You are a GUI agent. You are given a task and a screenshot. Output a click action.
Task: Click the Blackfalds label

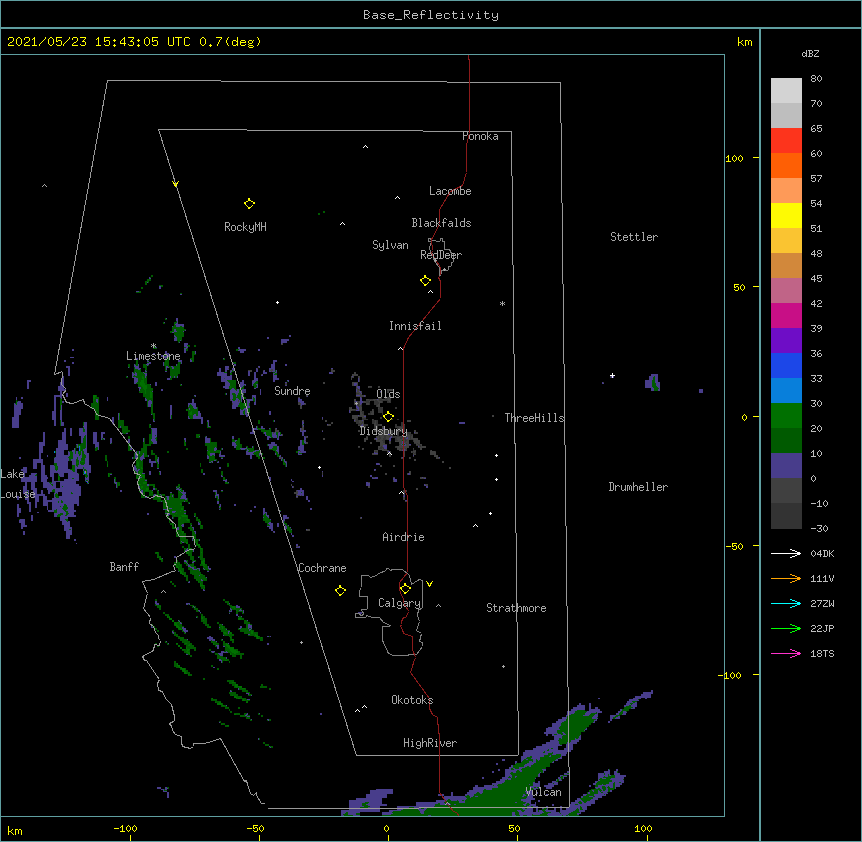click(441, 223)
